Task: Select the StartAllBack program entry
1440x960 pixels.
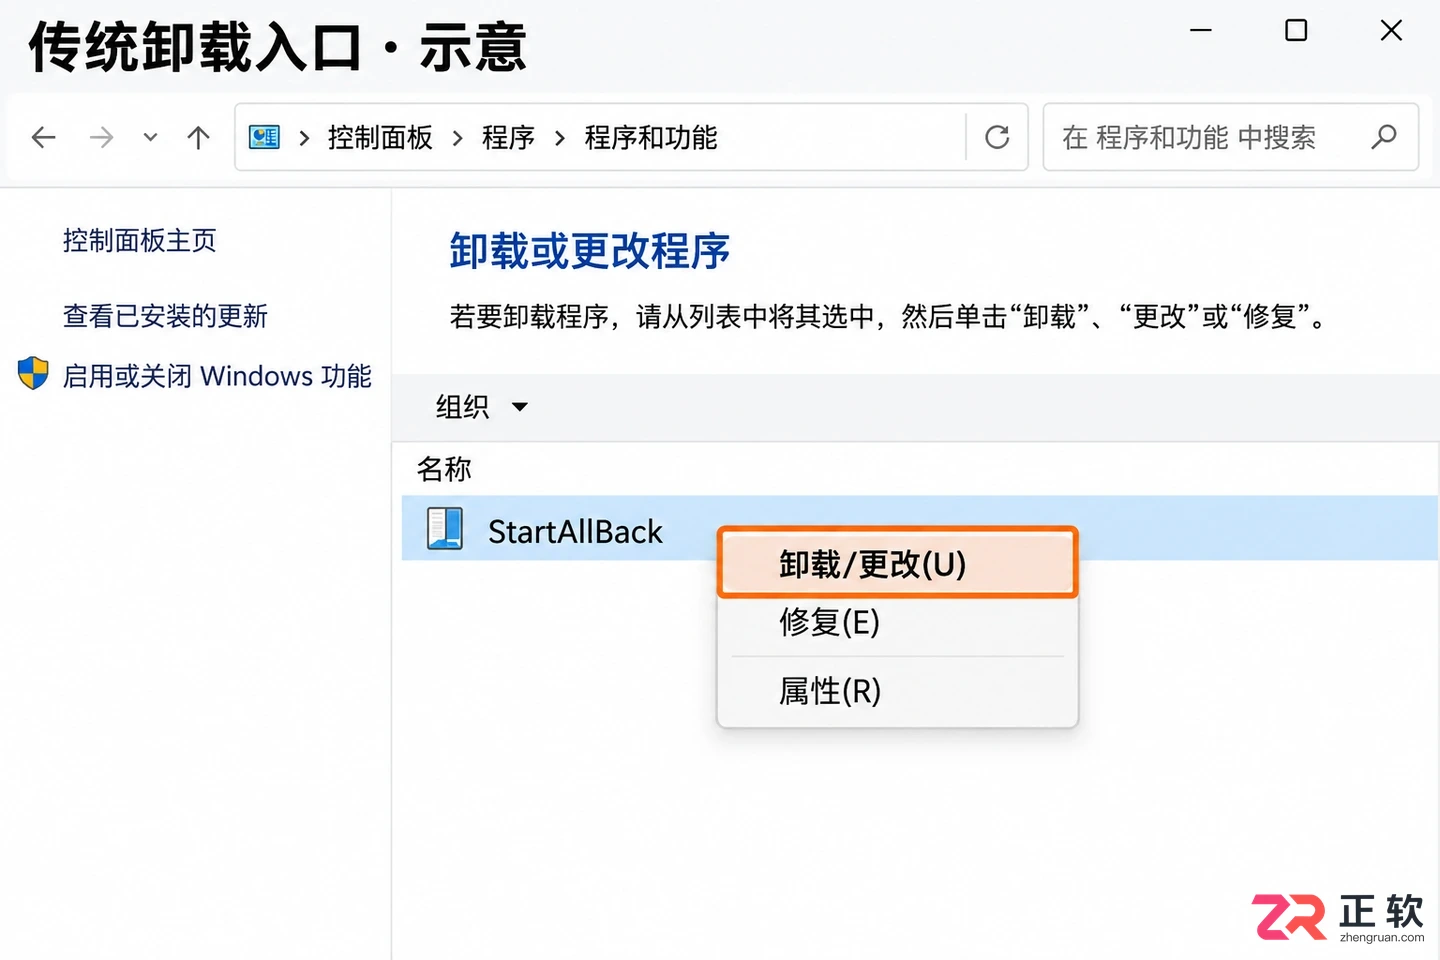Action: click(x=920, y=528)
